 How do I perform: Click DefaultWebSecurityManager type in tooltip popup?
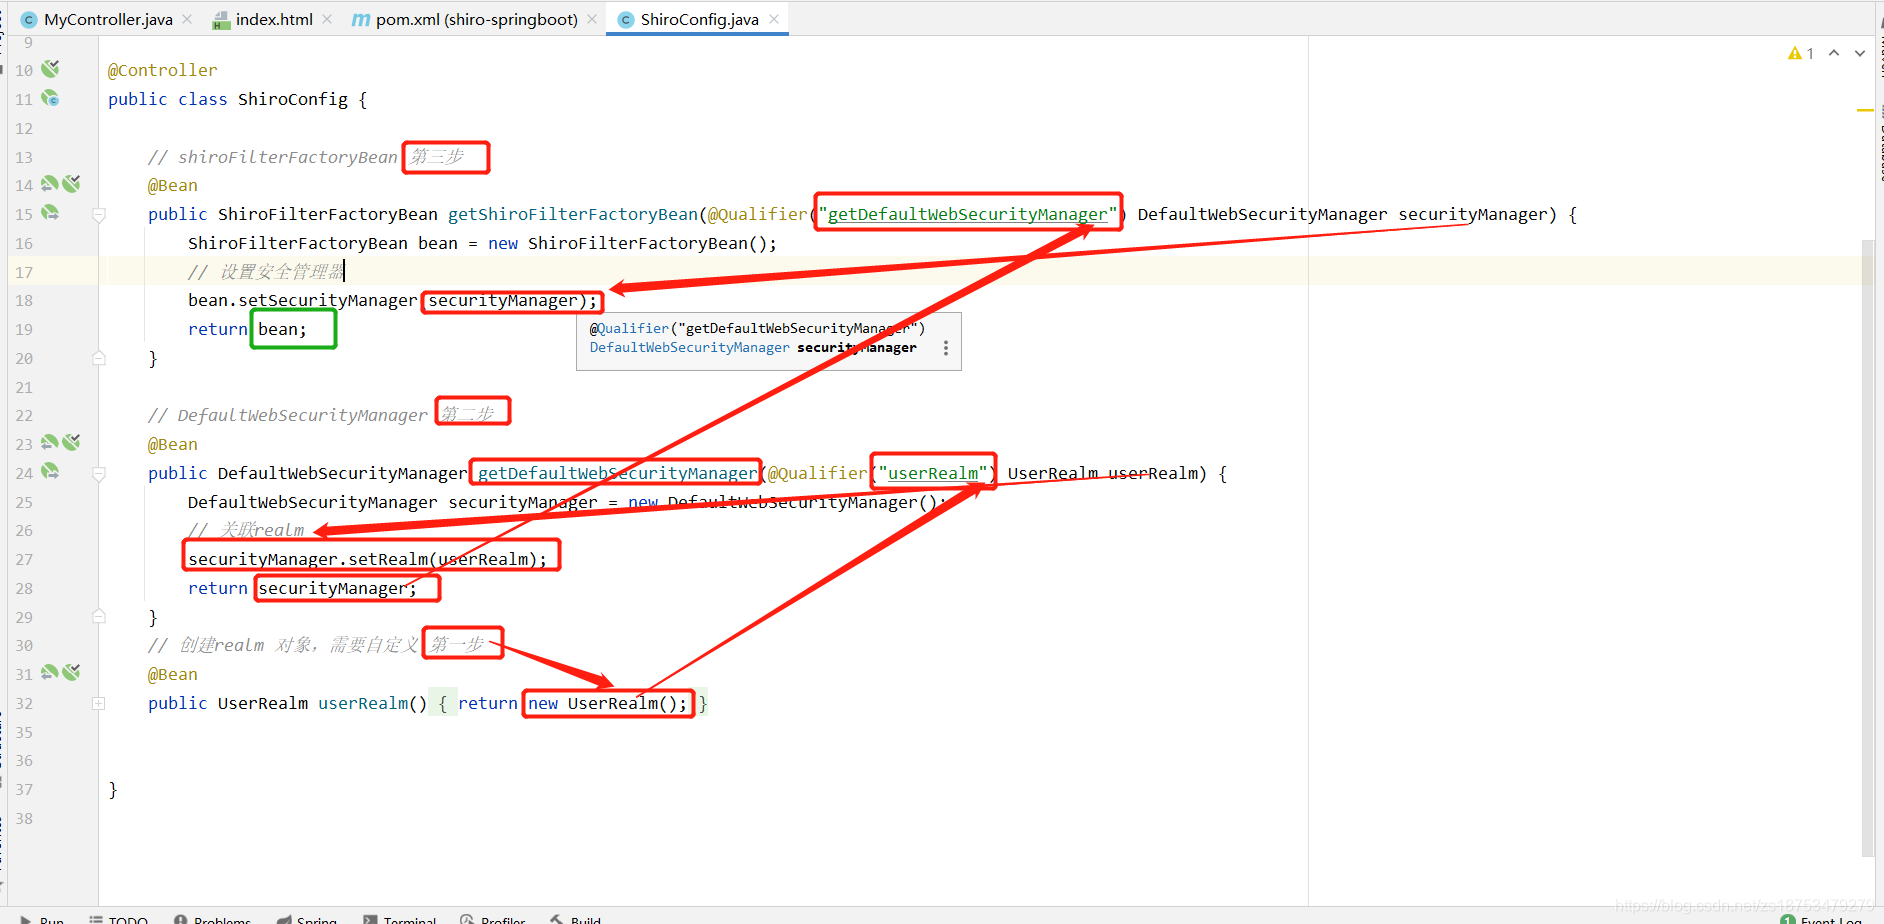coord(690,347)
